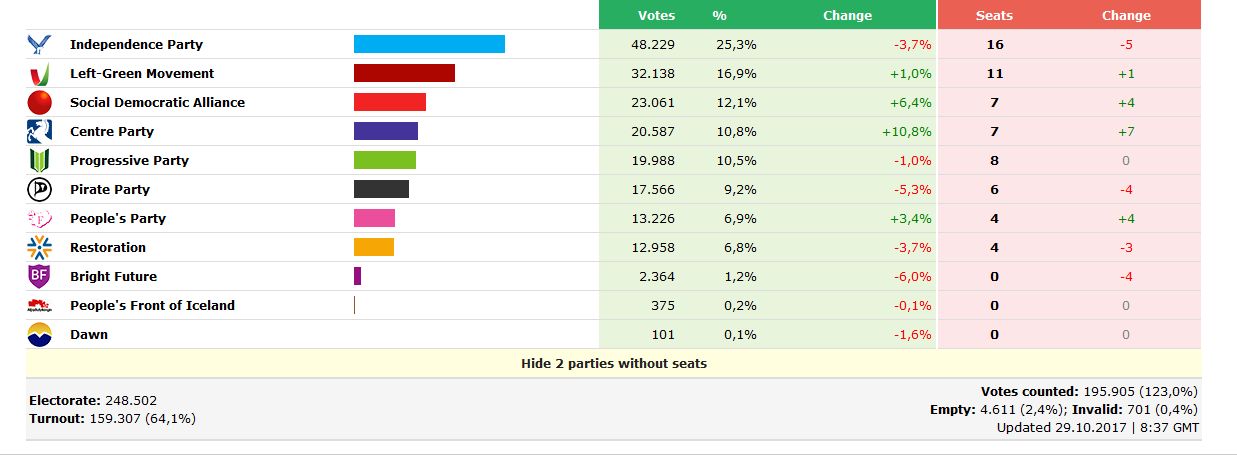The image size is (1237, 455).
Task: Click the Independence Party falcon logo
Action: (39, 45)
